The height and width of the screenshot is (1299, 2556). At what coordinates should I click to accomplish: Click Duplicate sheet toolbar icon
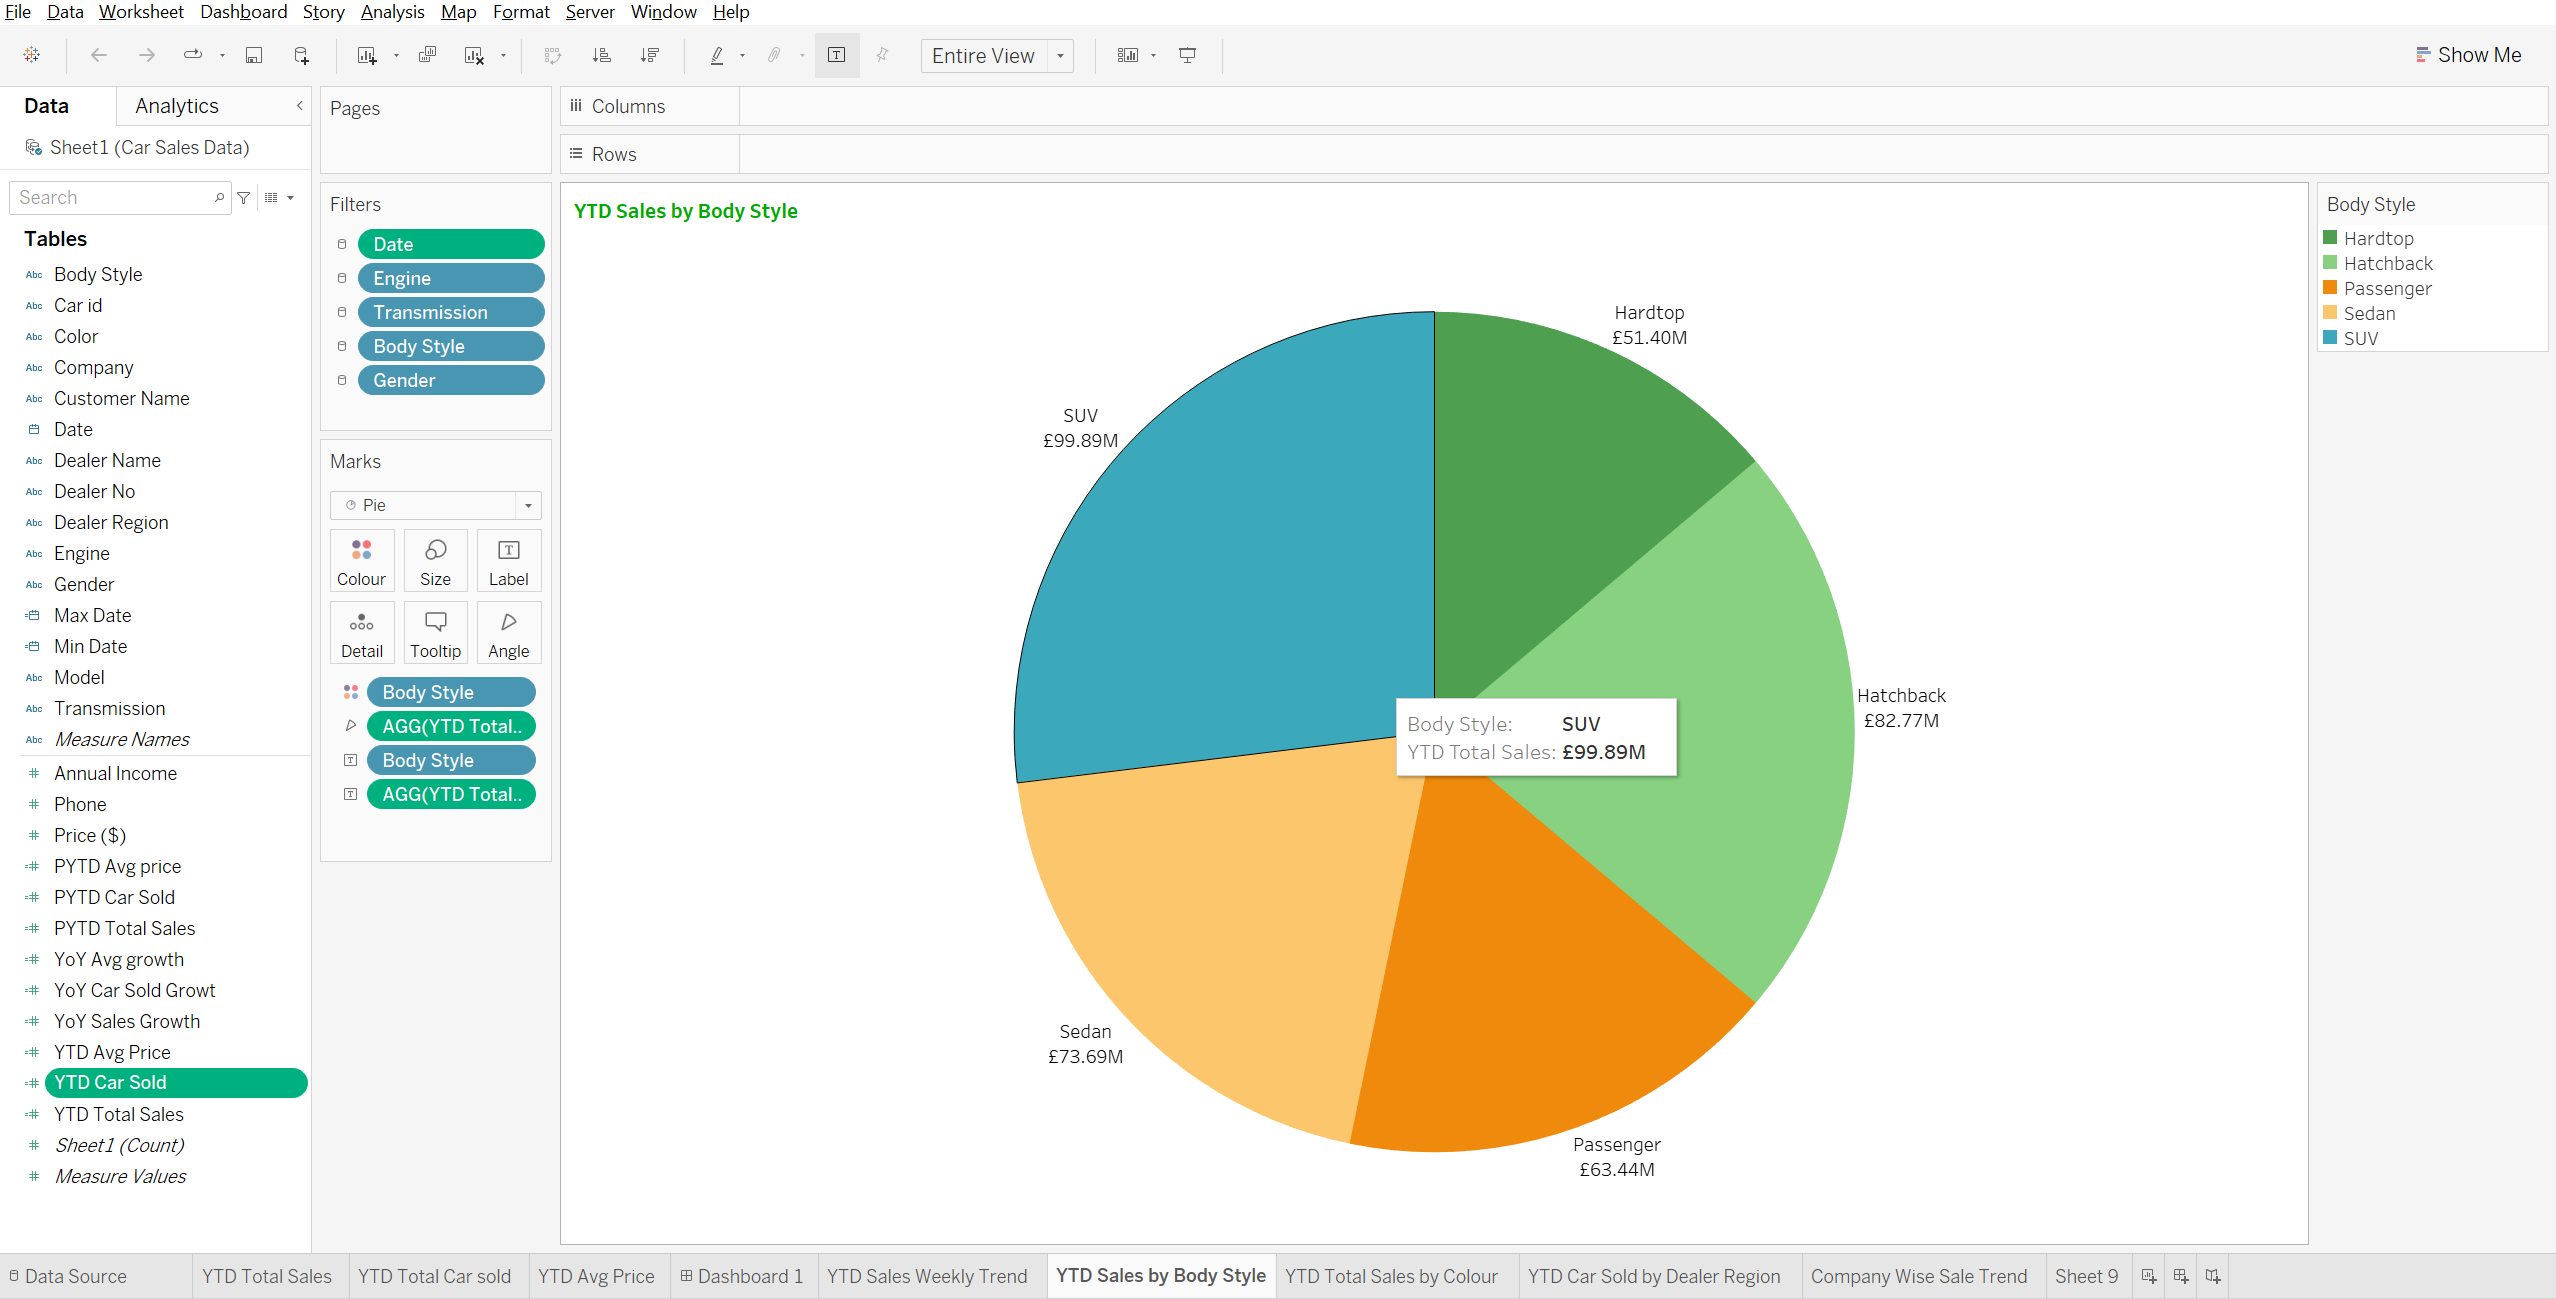pos(428,56)
